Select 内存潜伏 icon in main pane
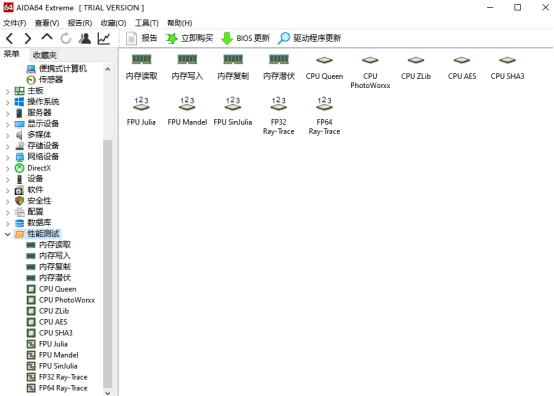Image resolution: width=554 pixels, height=396 pixels. coord(279,67)
